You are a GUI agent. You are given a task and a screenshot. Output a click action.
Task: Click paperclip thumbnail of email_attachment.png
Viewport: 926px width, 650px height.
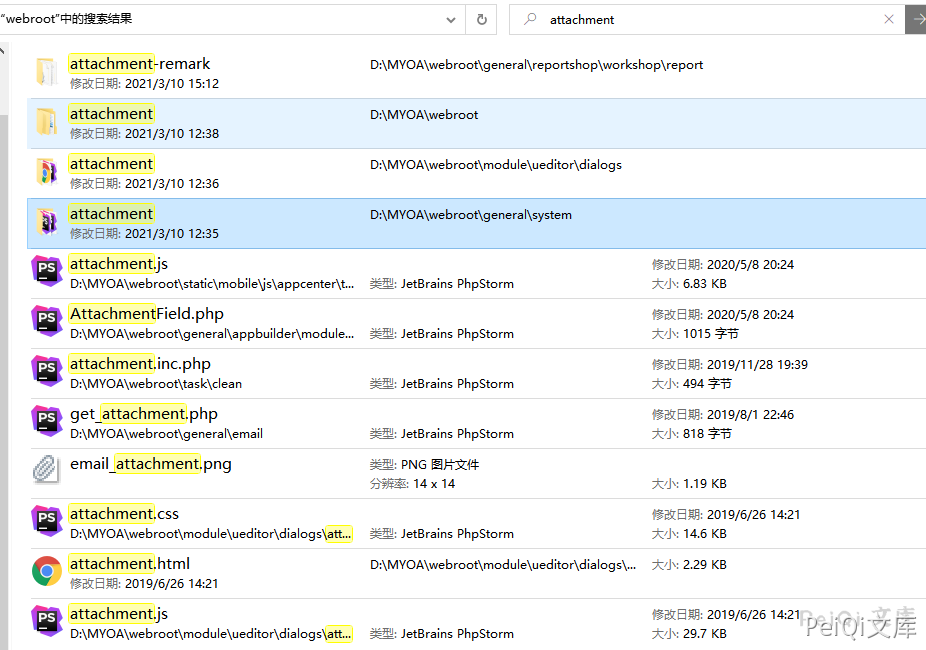point(47,470)
